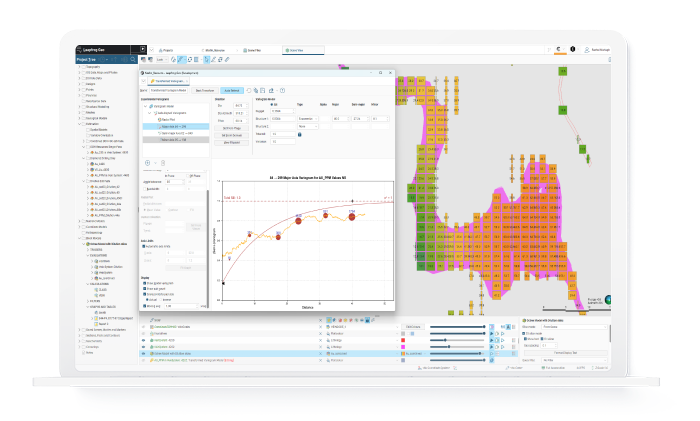Image resolution: width=700 pixels, height=421 pixels.
Task: Open the tab list chevron left of Projects tab
Action: [x=151, y=50]
